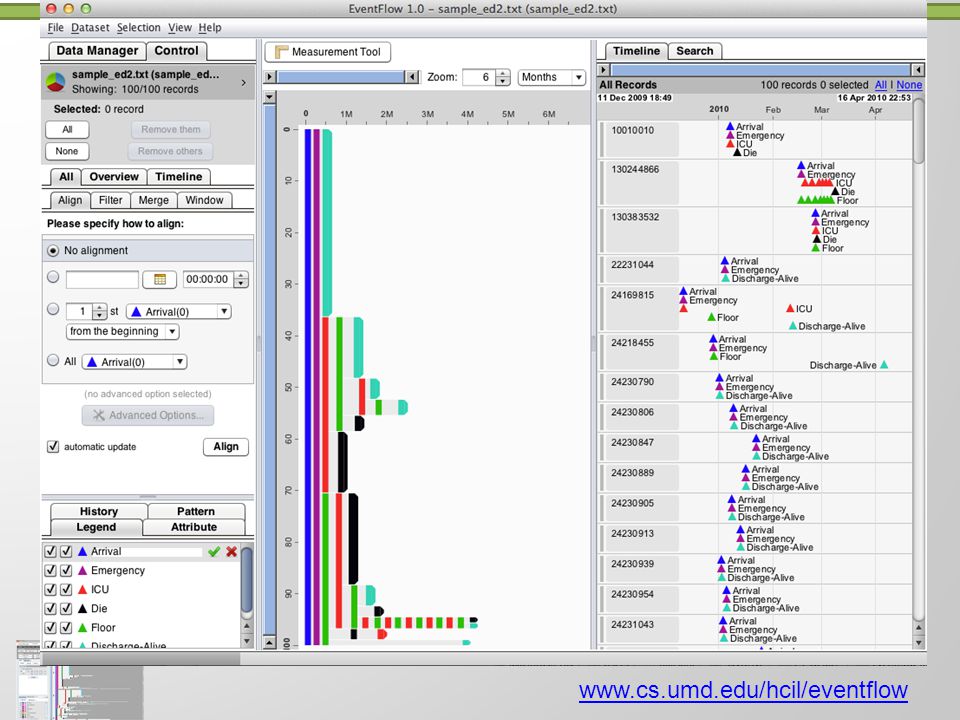Click the None selection button
The width and height of the screenshot is (960, 720).
pos(67,151)
